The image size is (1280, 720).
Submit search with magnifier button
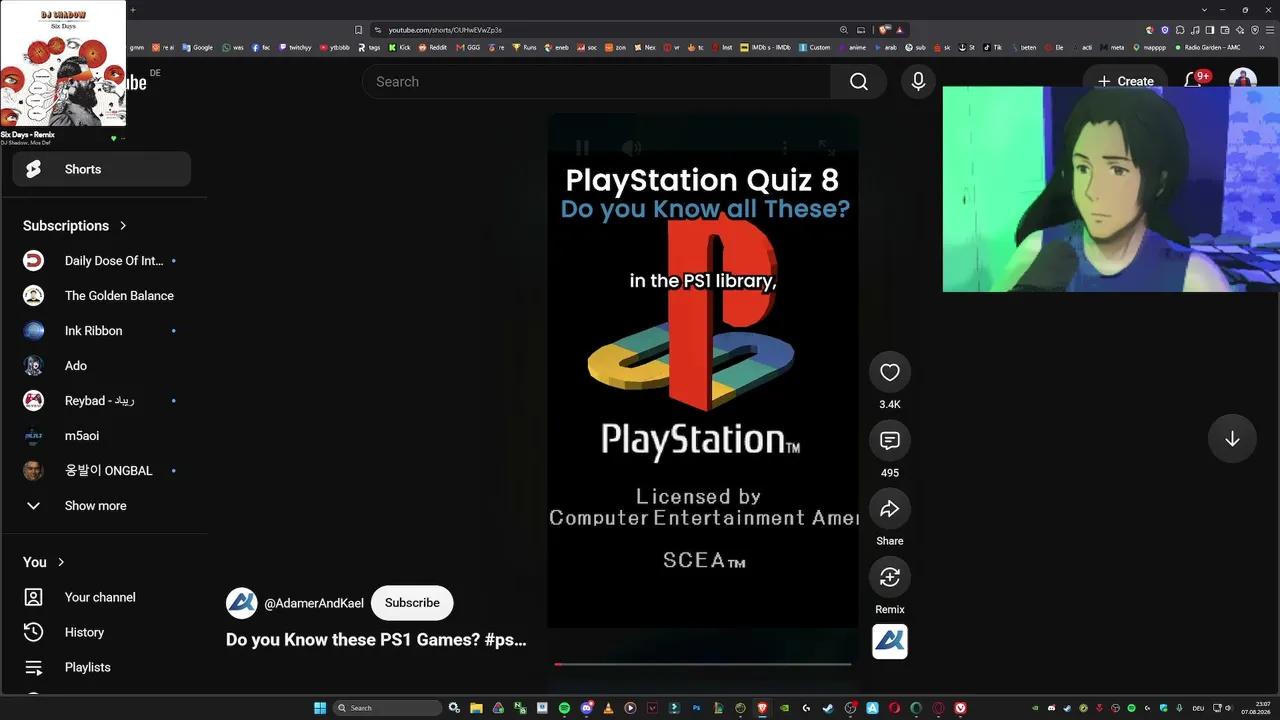(859, 82)
